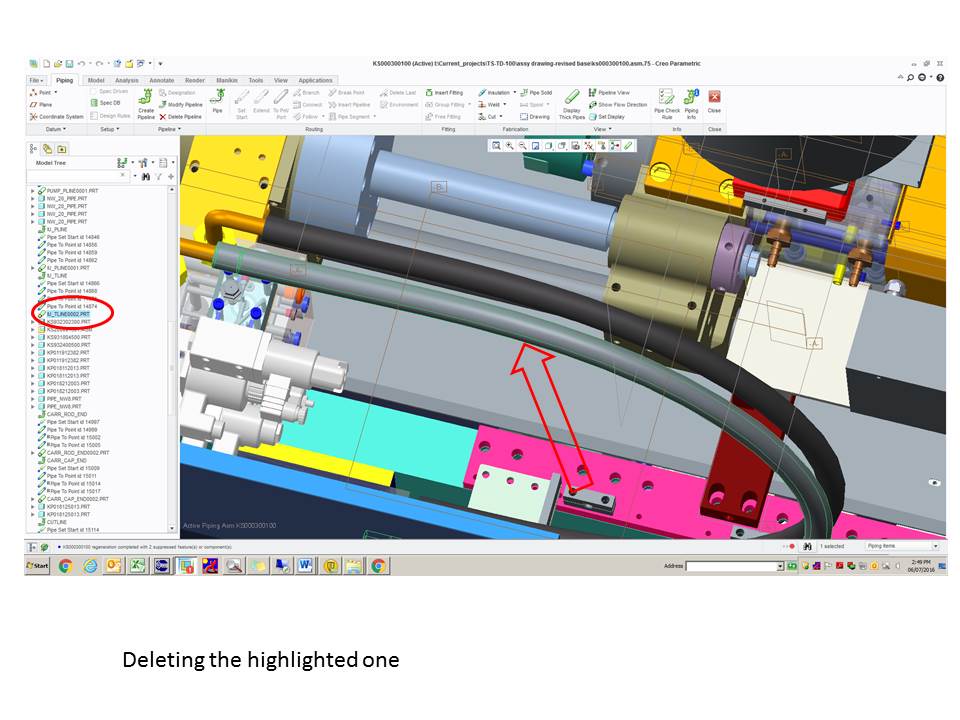The width and height of the screenshot is (960, 720).
Task: Switch to the Applications ribbon tab
Action: pyautogui.click(x=315, y=80)
